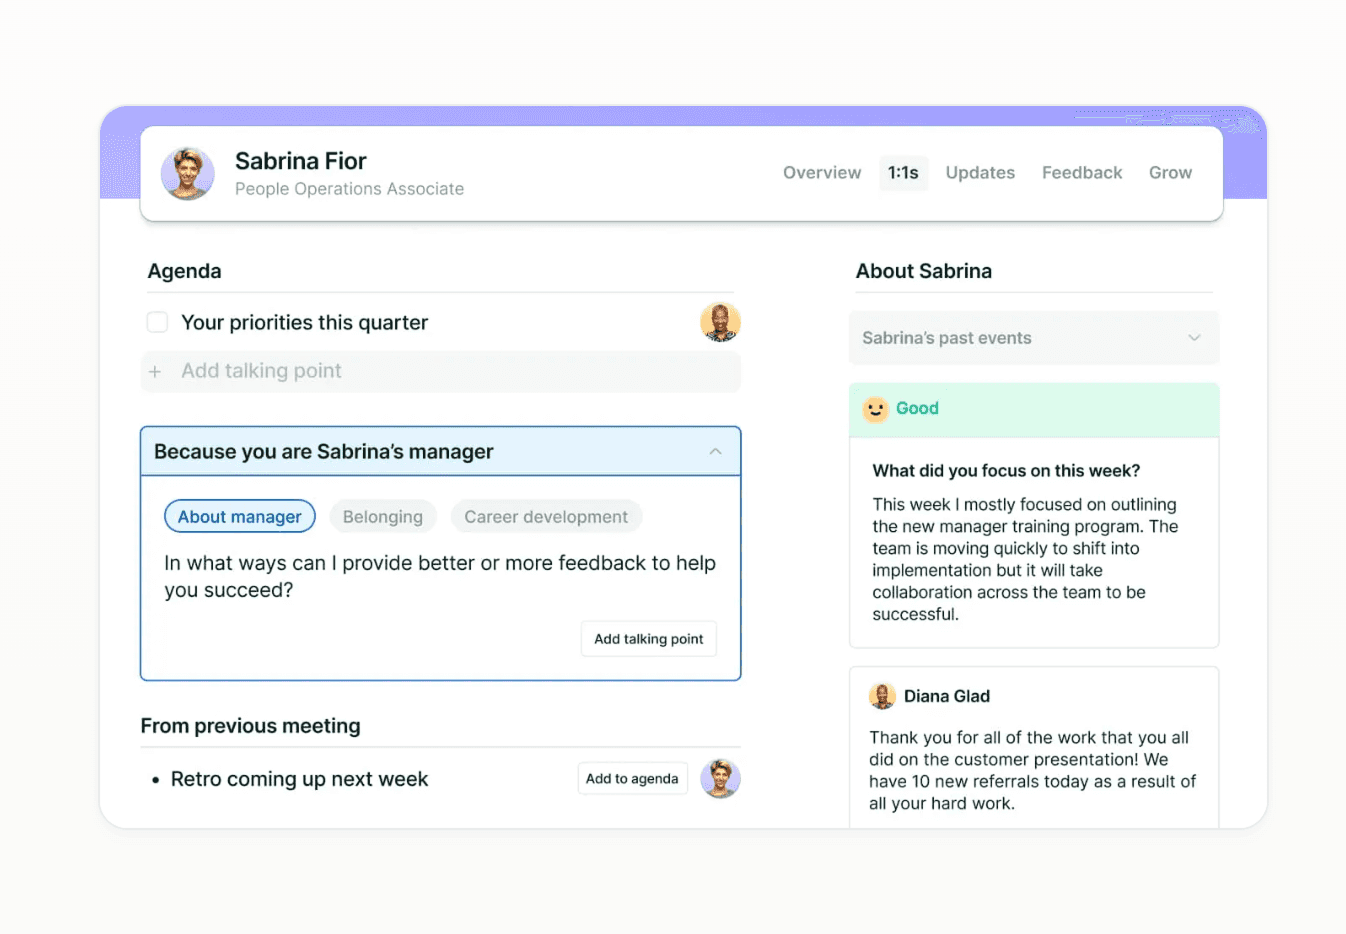1346x934 pixels.
Task: Click Diana Glad's thank-you message text
Action: coord(1032,770)
